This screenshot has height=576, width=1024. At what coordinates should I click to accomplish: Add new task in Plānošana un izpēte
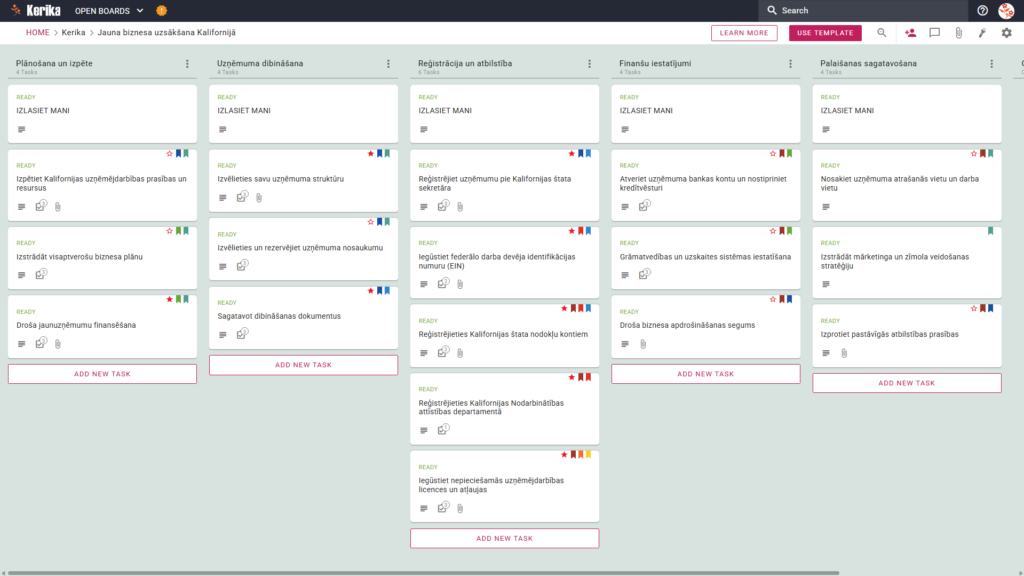(103, 374)
